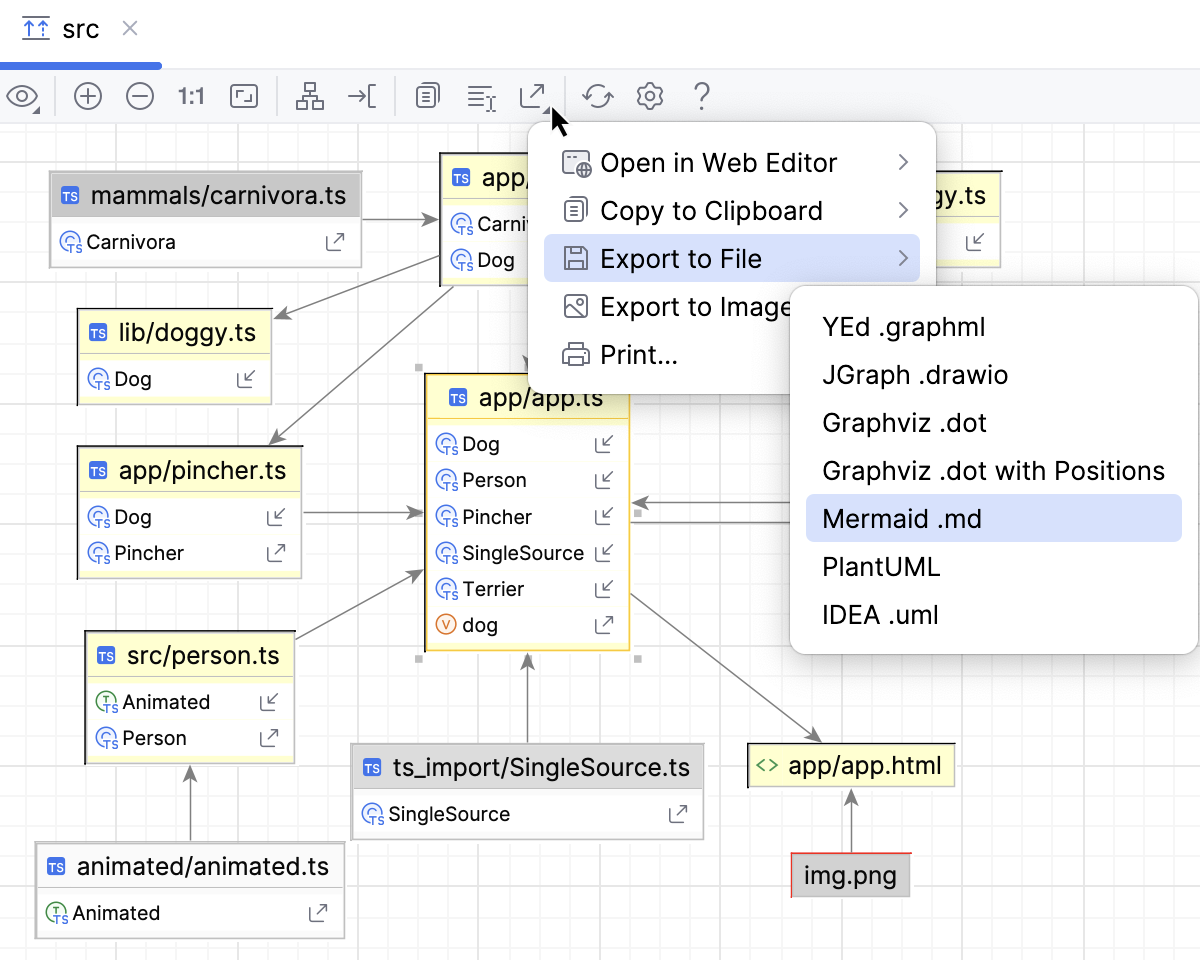
Task: Choose Copy to Clipboard menu item
Action: pos(732,211)
